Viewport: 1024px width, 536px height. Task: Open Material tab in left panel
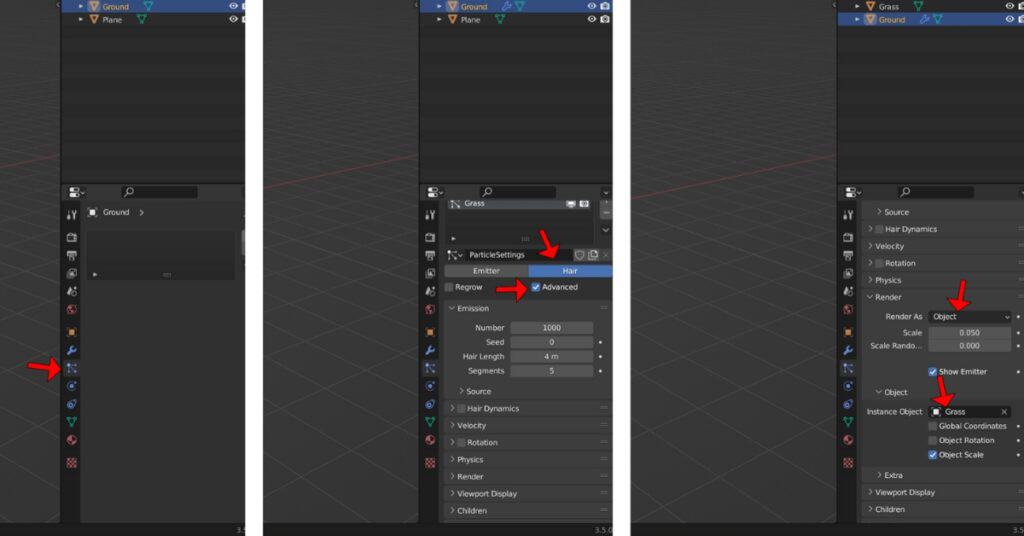click(x=72, y=440)
